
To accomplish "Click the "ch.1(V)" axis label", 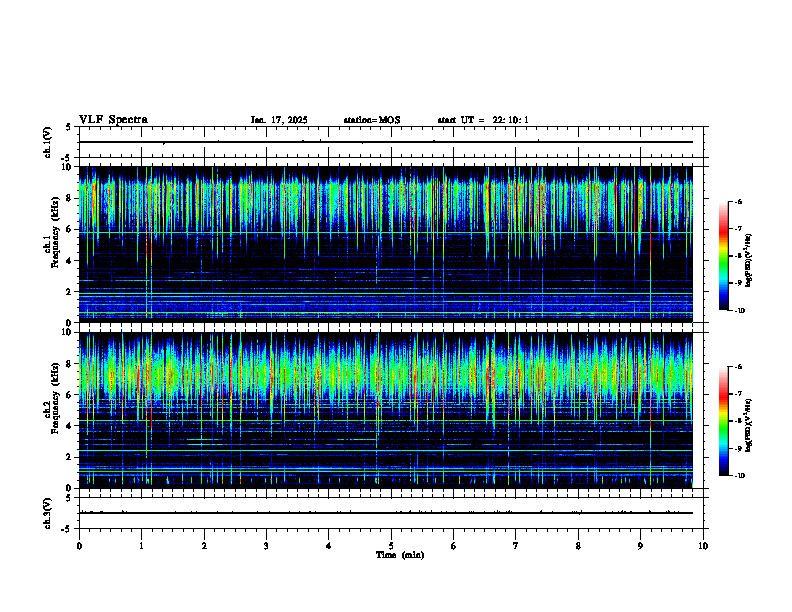I will tap(48, 142).
